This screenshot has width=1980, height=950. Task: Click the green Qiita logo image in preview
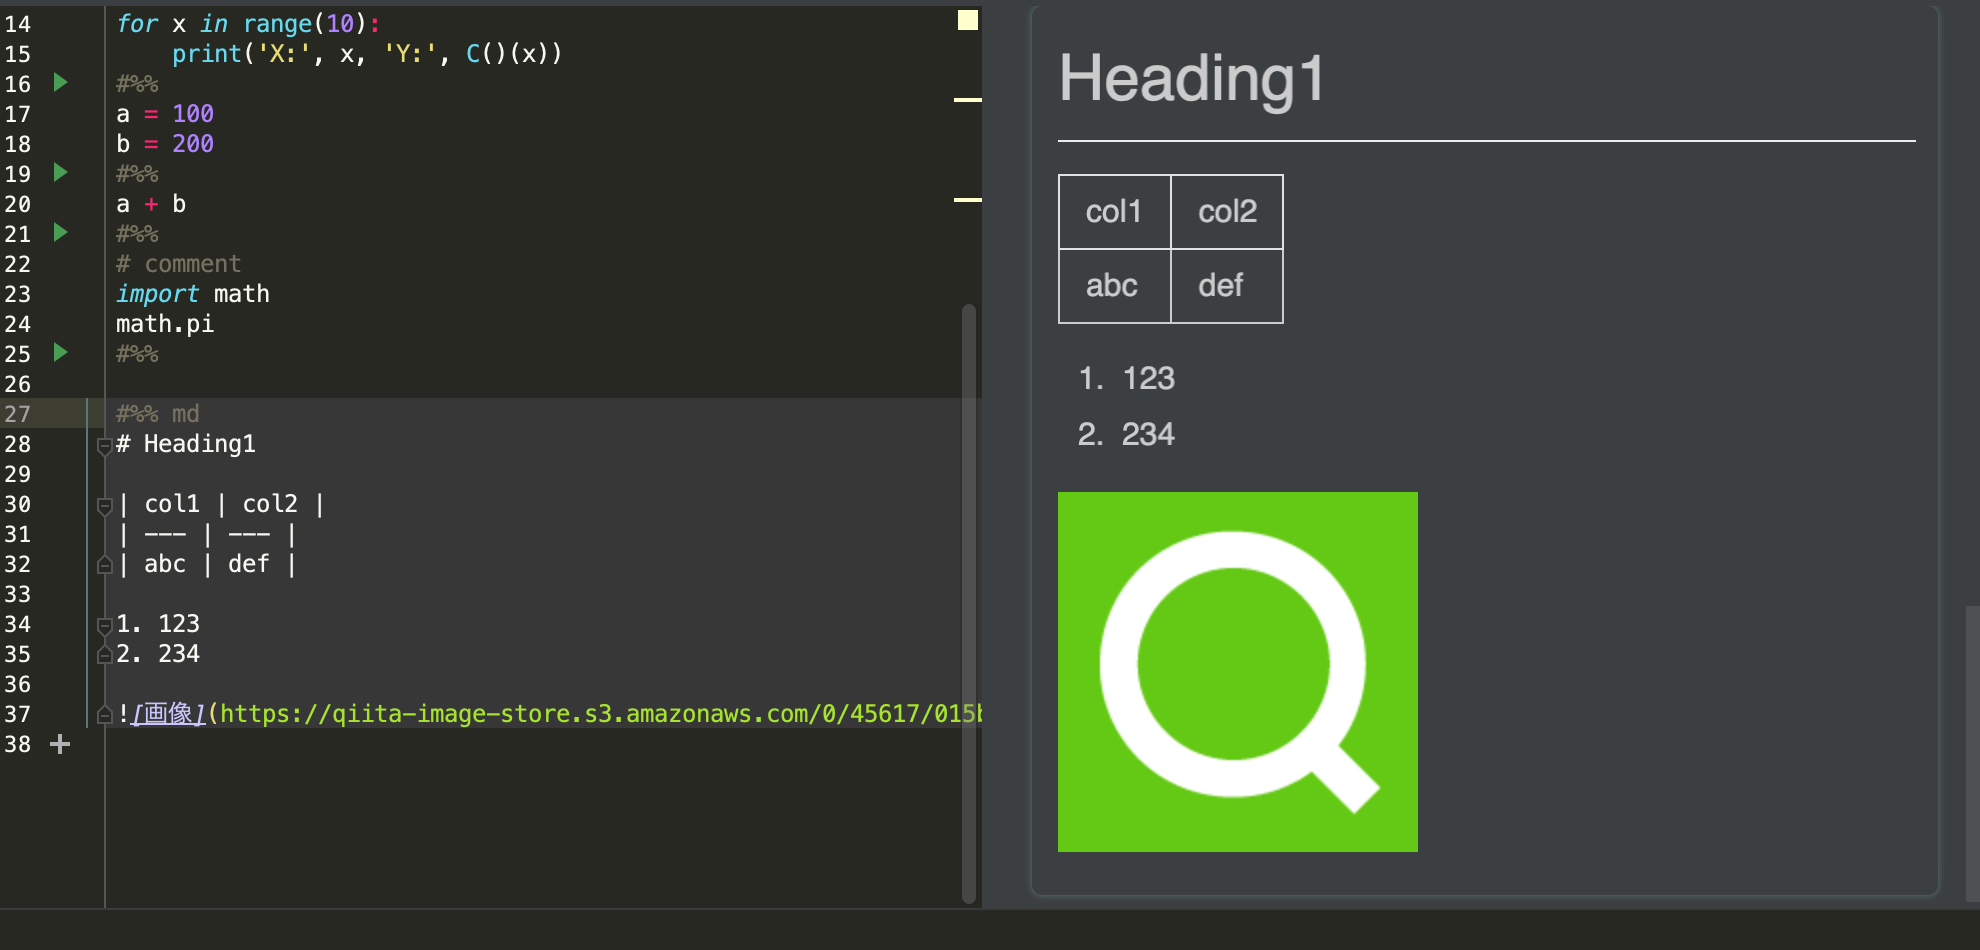pyautogui.click(x=1238, y=672)
